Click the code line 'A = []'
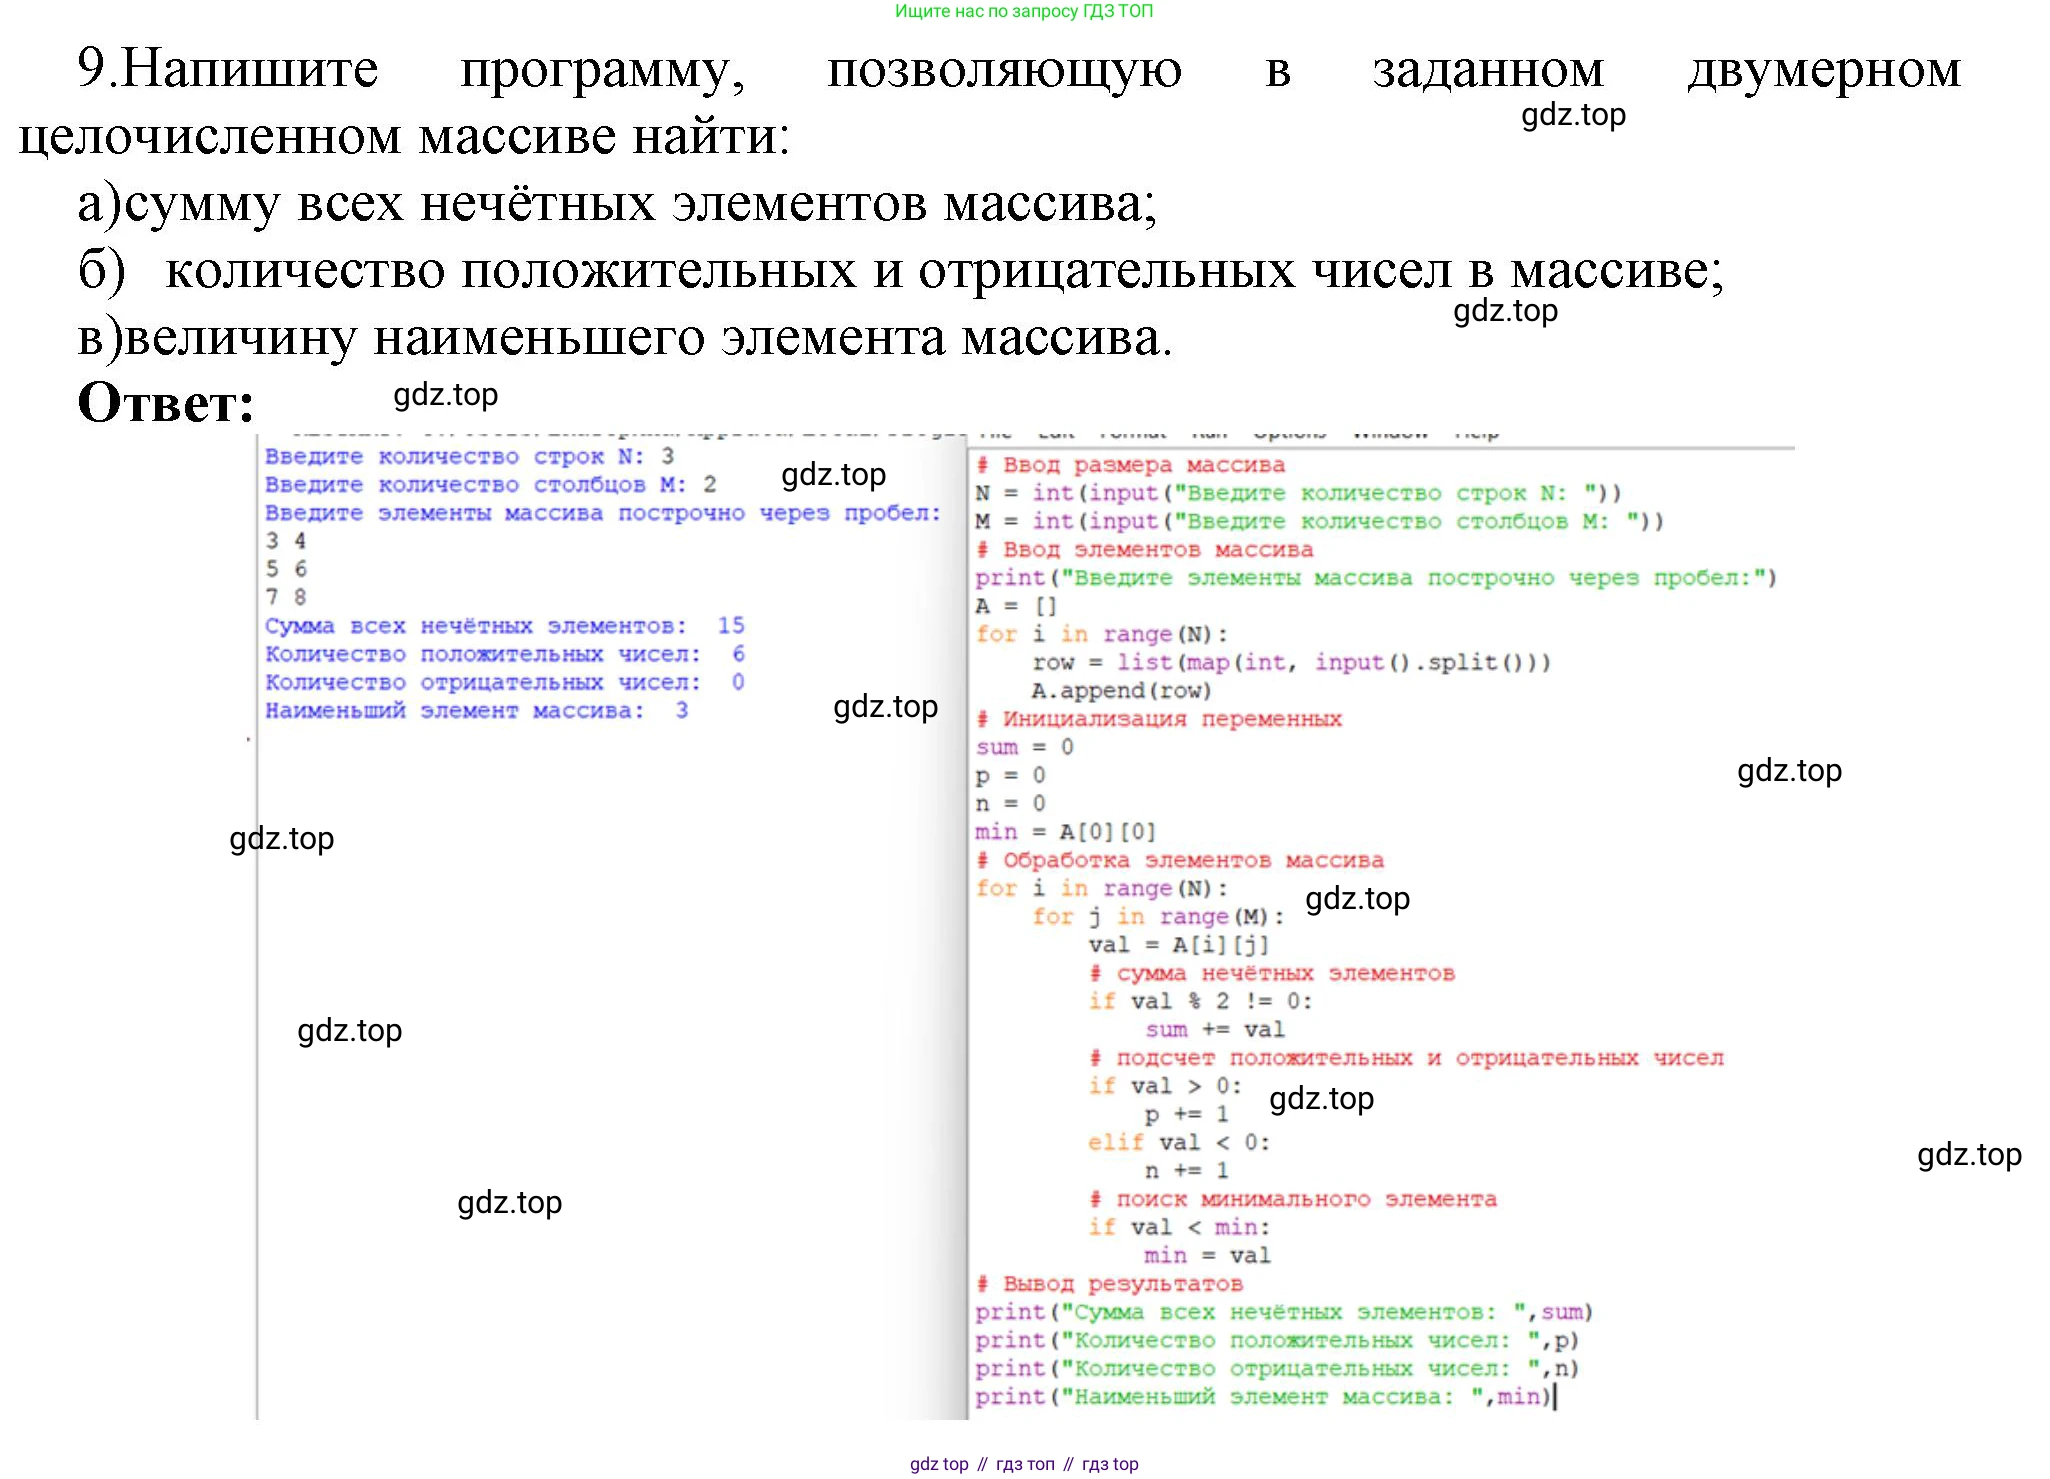The image size is (2050, 1479). pos(1016,606)
